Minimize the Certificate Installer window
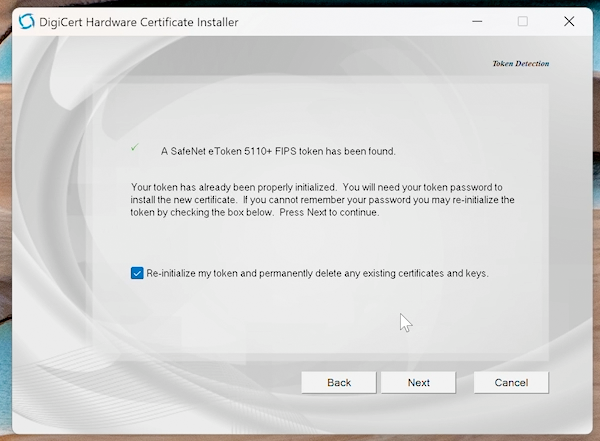The height and width of the screenshot is (441, 600). (x=476, y=21)
